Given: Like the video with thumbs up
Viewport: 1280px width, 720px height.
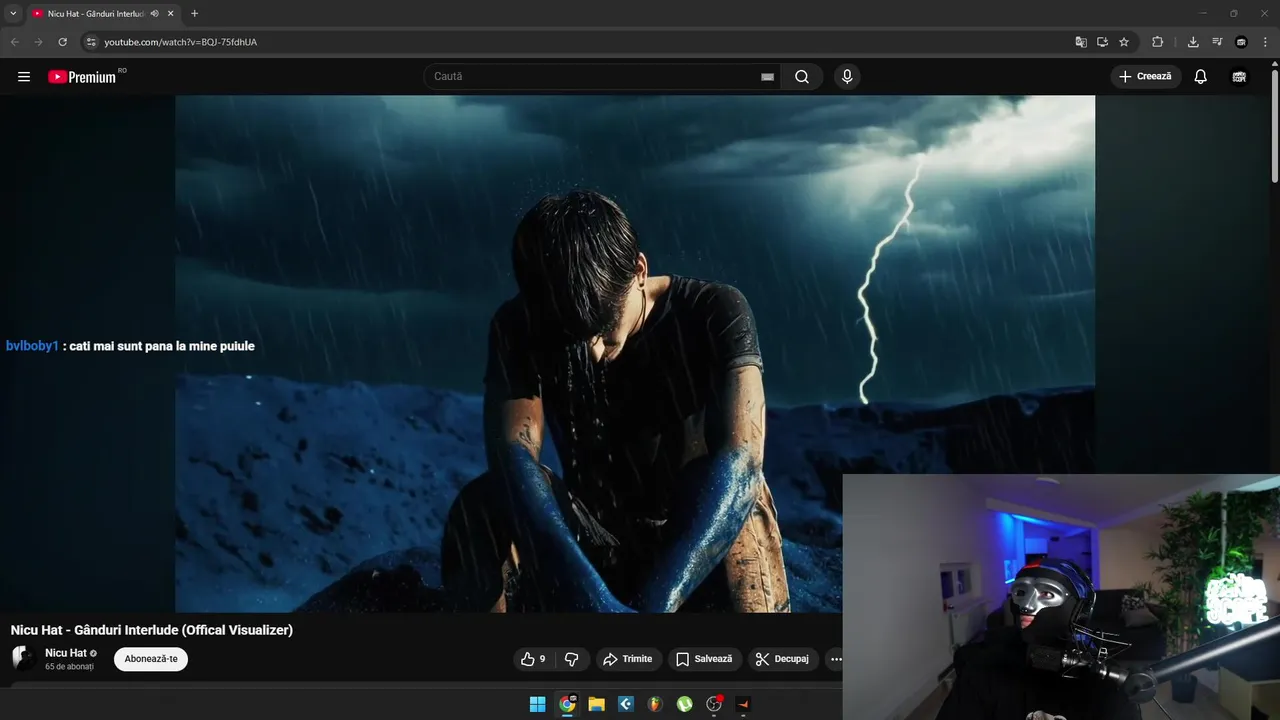Looking at the screenshot, I should pyautogui.click(x=533, y=659).
